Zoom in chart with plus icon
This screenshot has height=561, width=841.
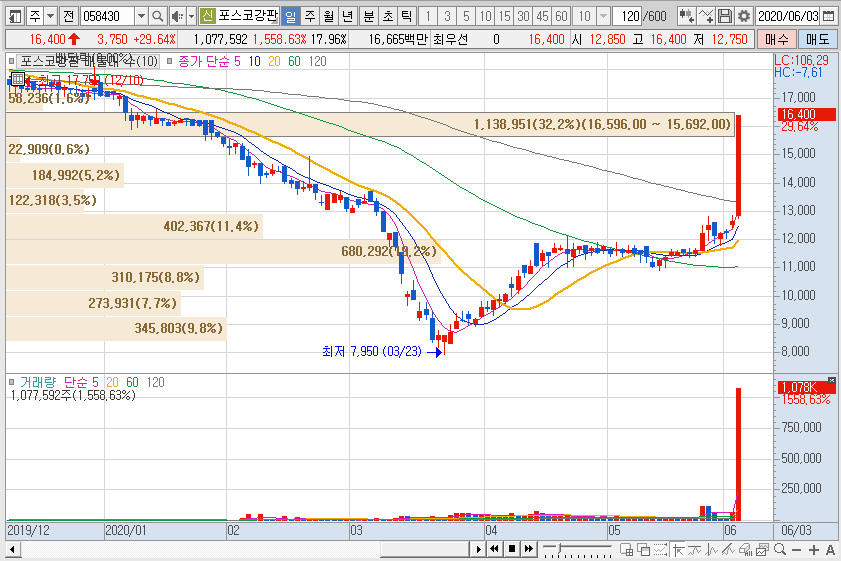814,550
